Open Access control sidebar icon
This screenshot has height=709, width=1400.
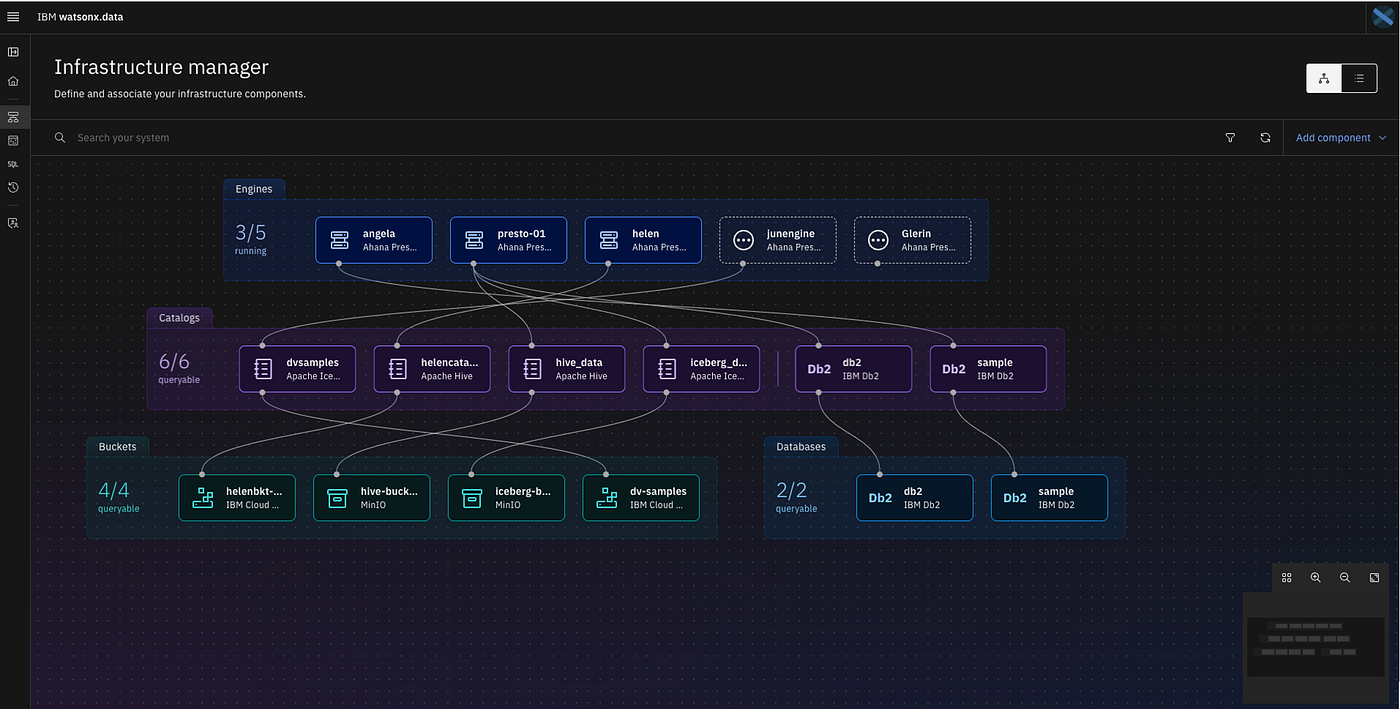13,223
